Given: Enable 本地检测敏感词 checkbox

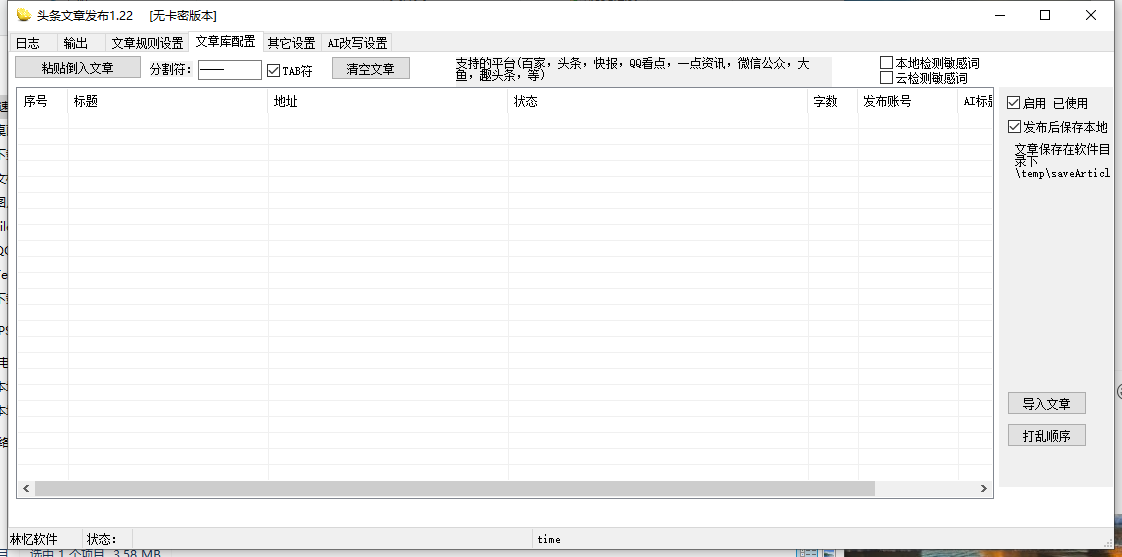Looking at the screenshot, I should pos(886,63).
